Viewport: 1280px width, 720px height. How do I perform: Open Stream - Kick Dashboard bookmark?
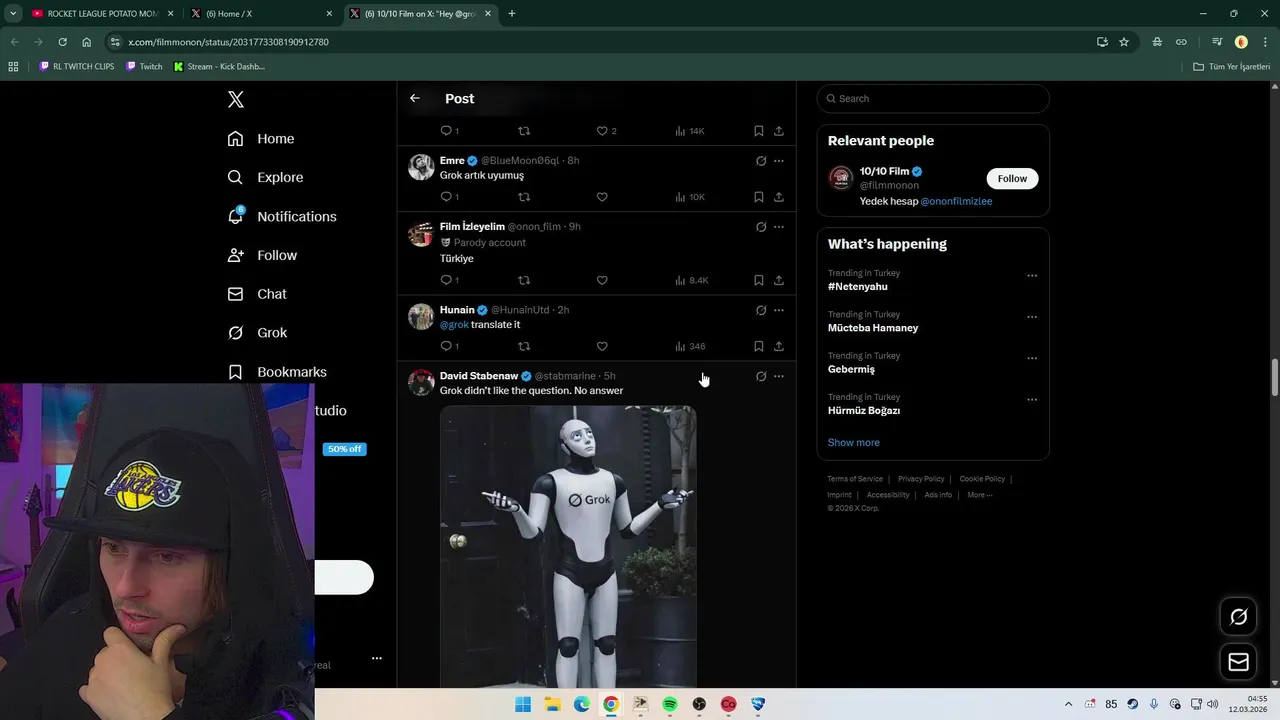[x=219, y=67]
